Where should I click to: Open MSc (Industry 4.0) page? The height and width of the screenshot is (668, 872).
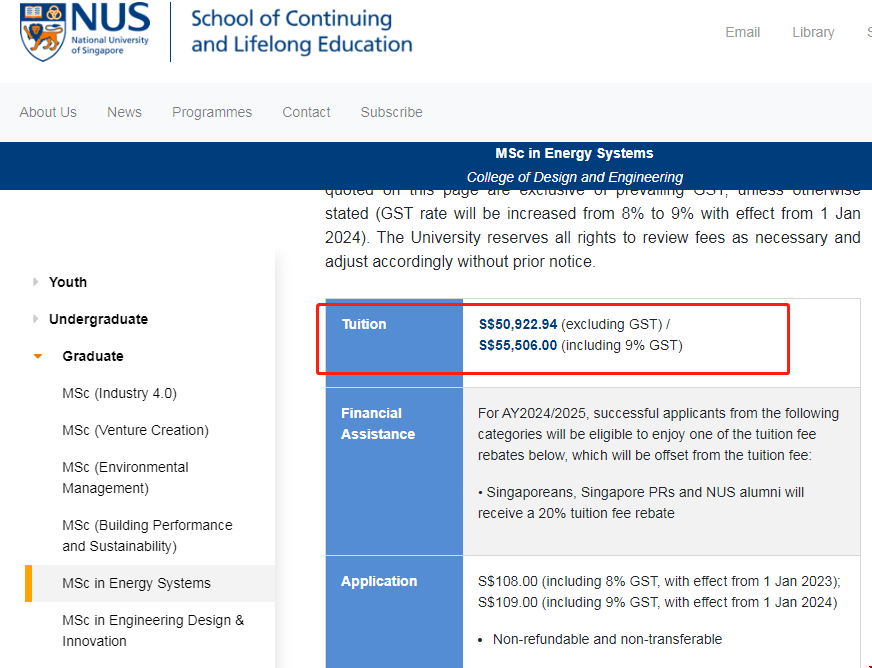119,393
